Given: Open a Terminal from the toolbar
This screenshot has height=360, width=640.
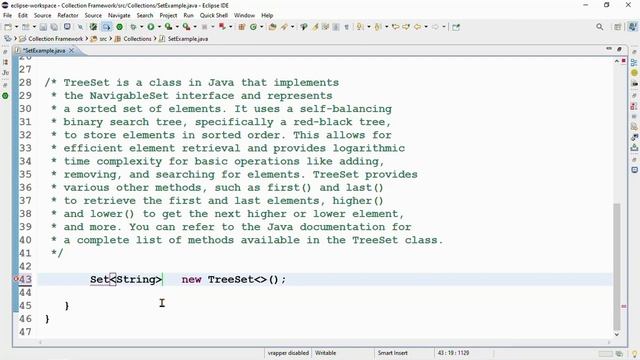Looking at the screenshot, I should [67, 27].
